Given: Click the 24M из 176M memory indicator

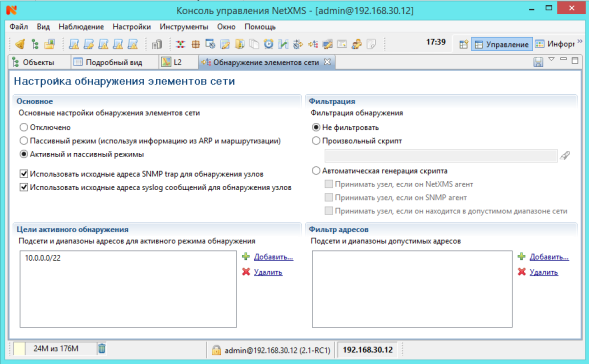Looking at the screenshot, I should 55,349.
